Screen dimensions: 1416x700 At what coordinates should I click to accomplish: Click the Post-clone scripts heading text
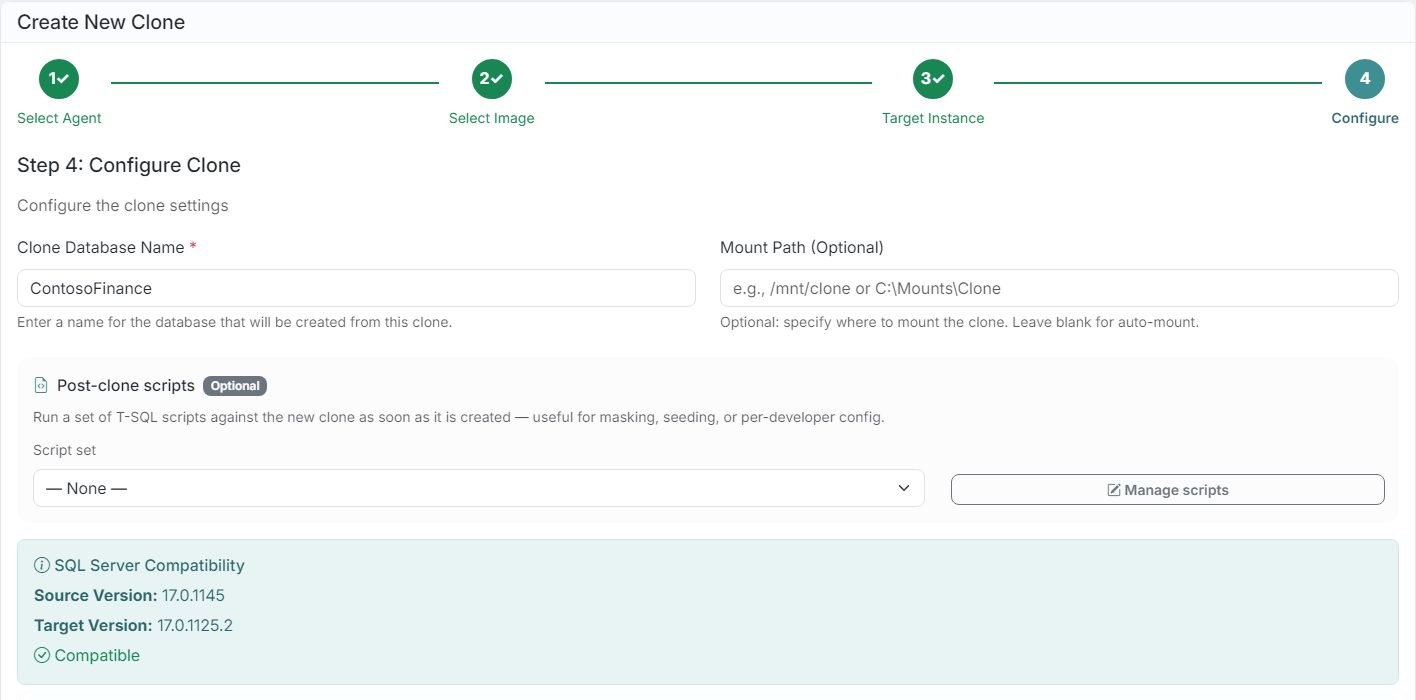tap(126, 385)
